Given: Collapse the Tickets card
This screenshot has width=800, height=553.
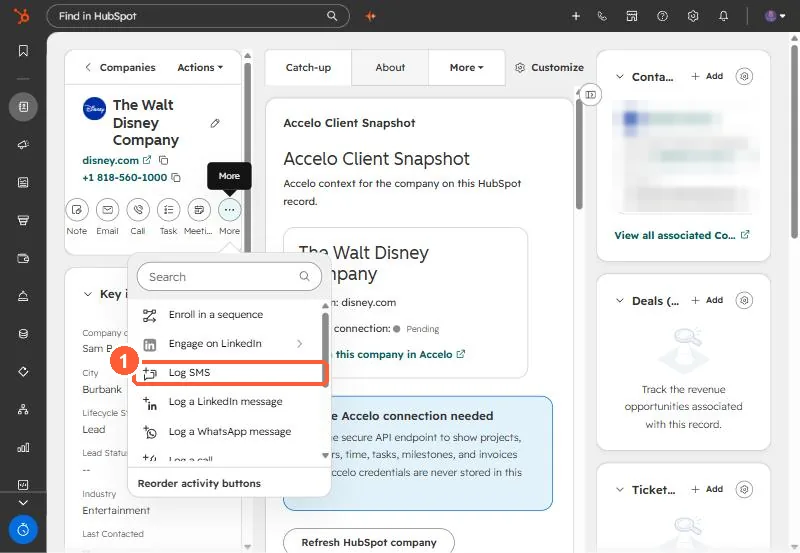Looking at the screenshot, I should click(x=620, y=490).
